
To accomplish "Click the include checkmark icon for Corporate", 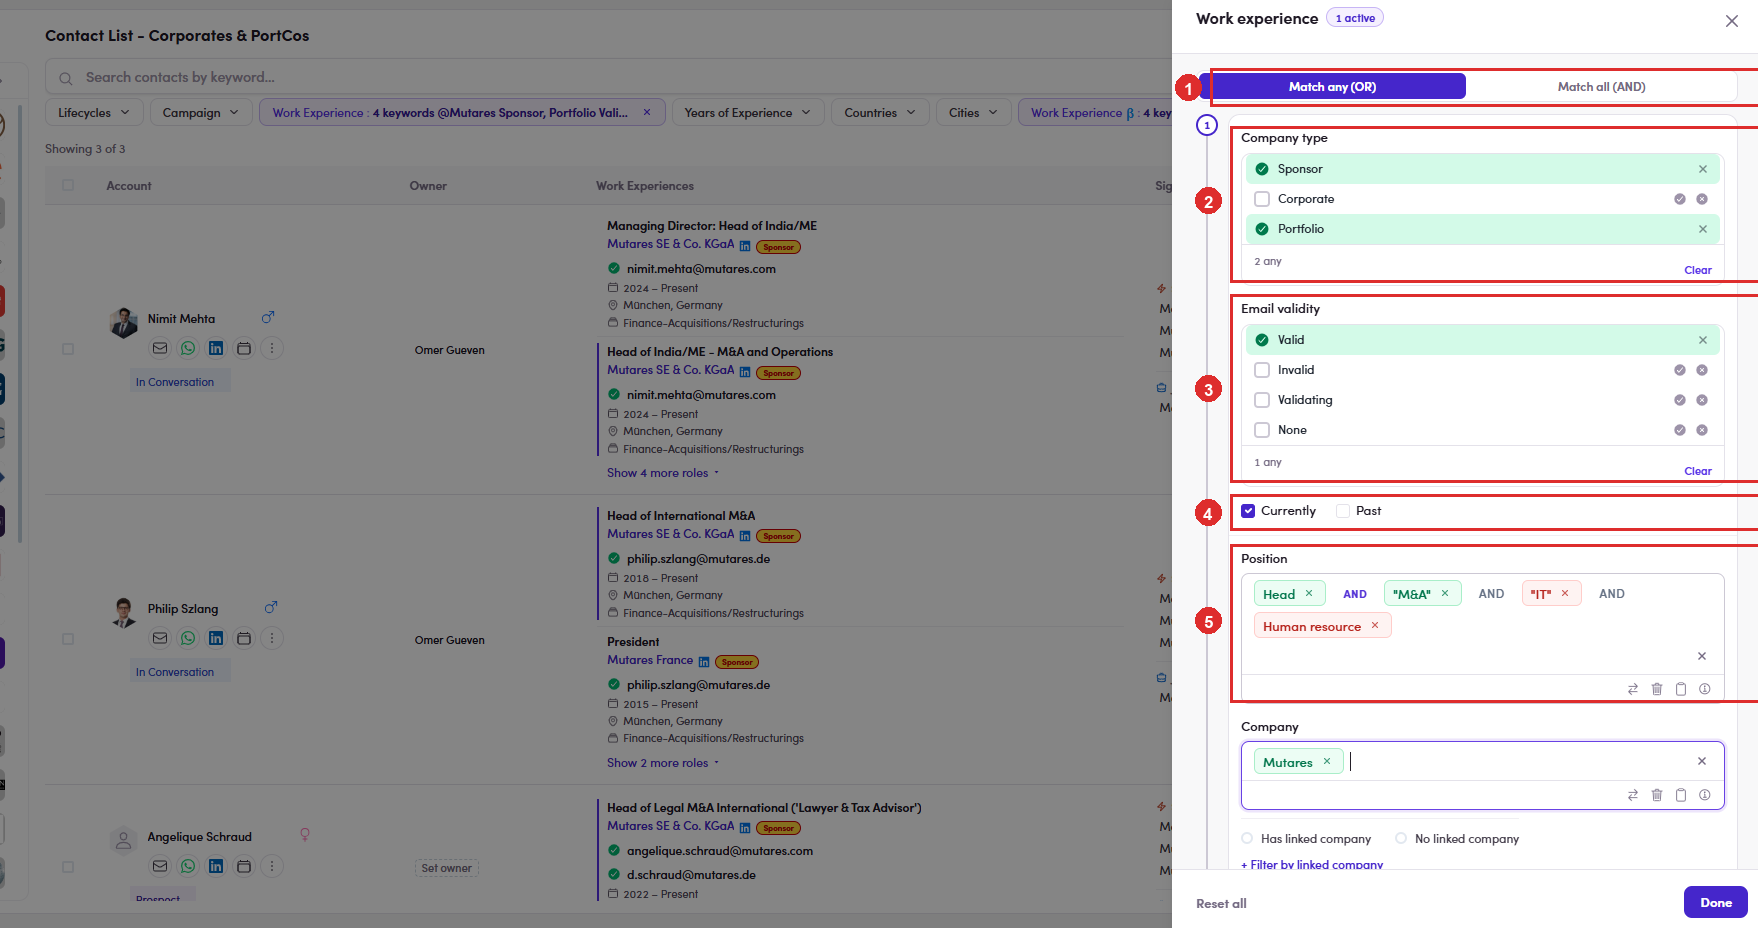I will tap(1680, 199).
